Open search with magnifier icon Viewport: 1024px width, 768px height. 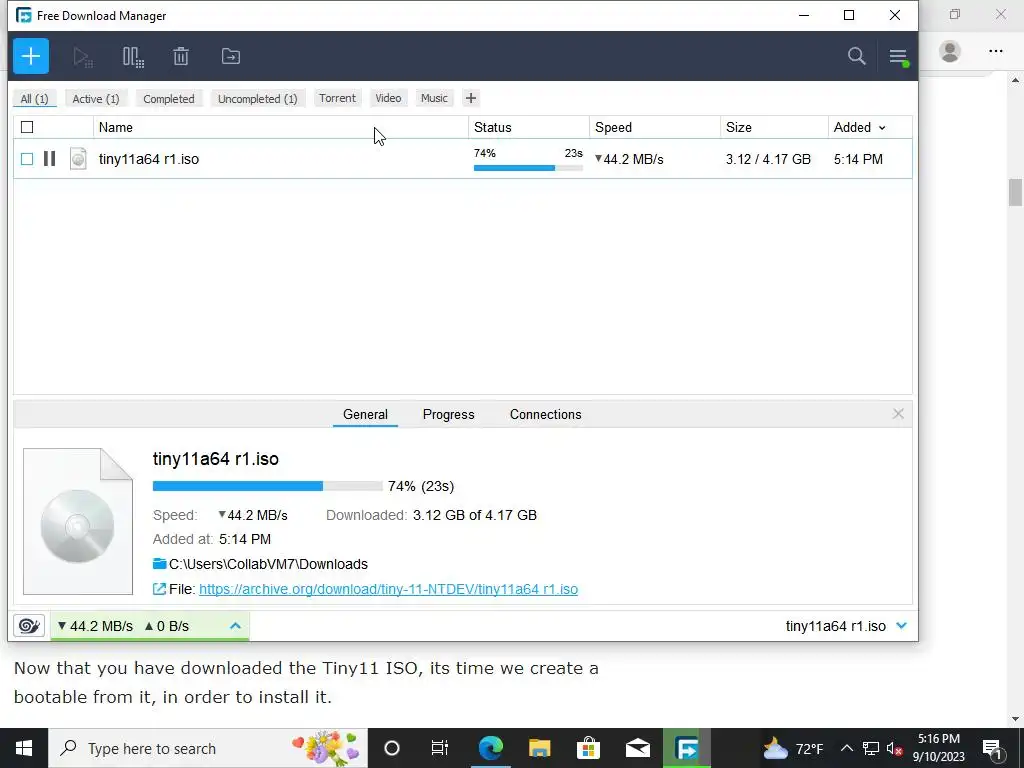[x=857, y=56]
